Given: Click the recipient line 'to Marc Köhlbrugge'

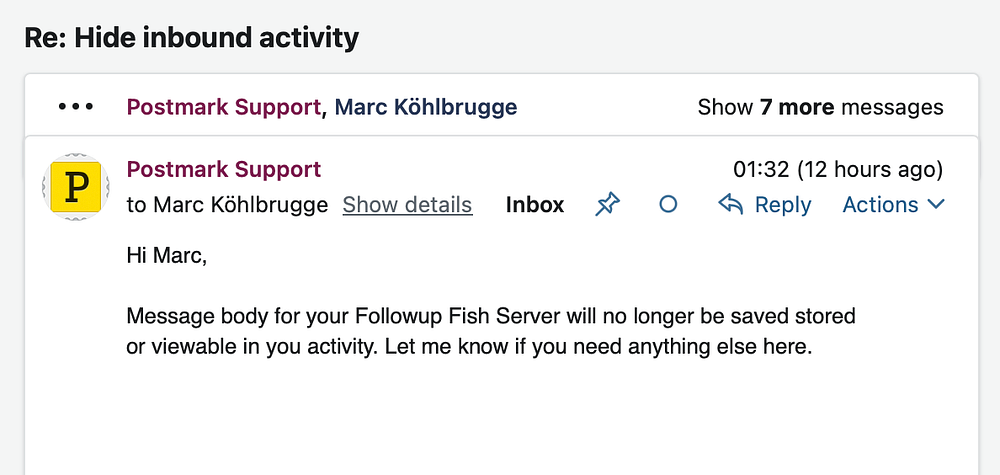Looking at the screenshot, I should click(x=227, y=205).
